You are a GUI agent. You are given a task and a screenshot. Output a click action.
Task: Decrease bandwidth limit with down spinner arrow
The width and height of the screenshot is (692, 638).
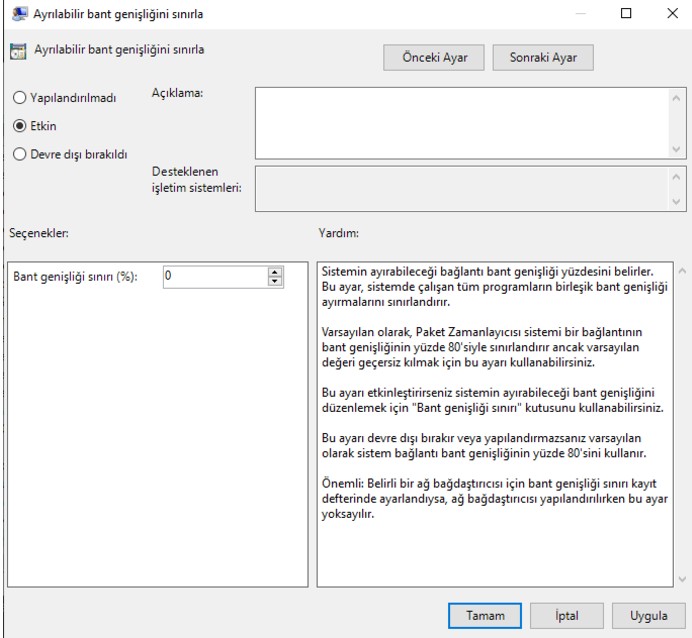pos(275,281)
